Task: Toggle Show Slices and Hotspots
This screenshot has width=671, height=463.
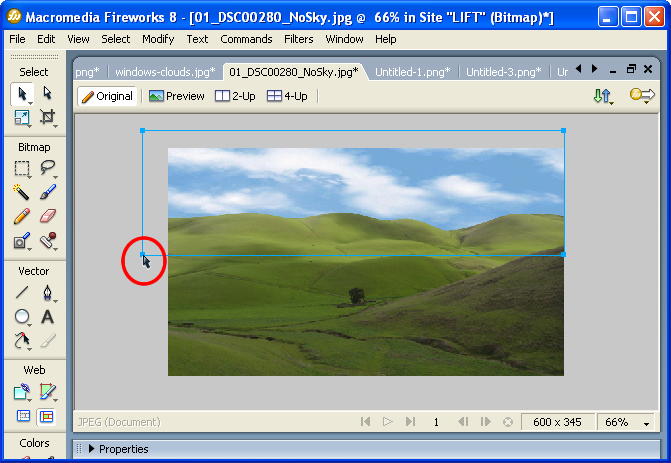Action: coord(47,416)
